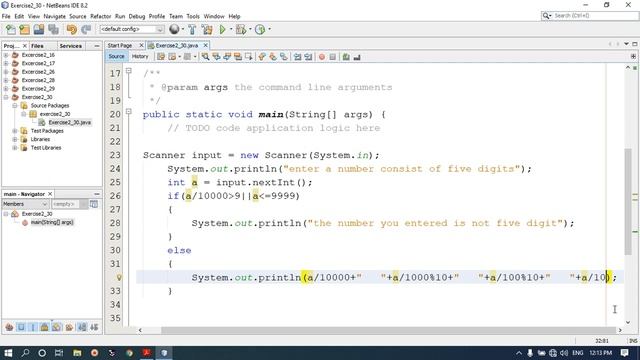
Task: Switch to the Files tab
Action: click(37, 46)
